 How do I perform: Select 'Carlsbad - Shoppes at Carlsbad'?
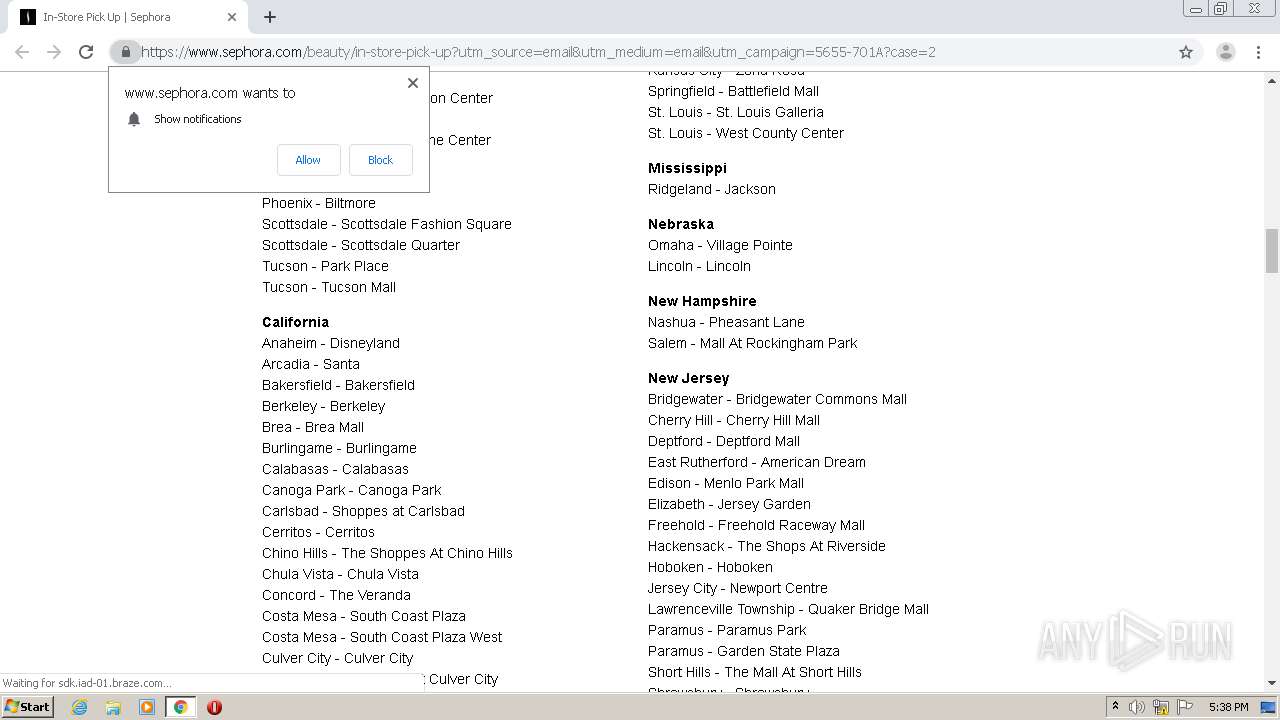(x=363, y=511)
